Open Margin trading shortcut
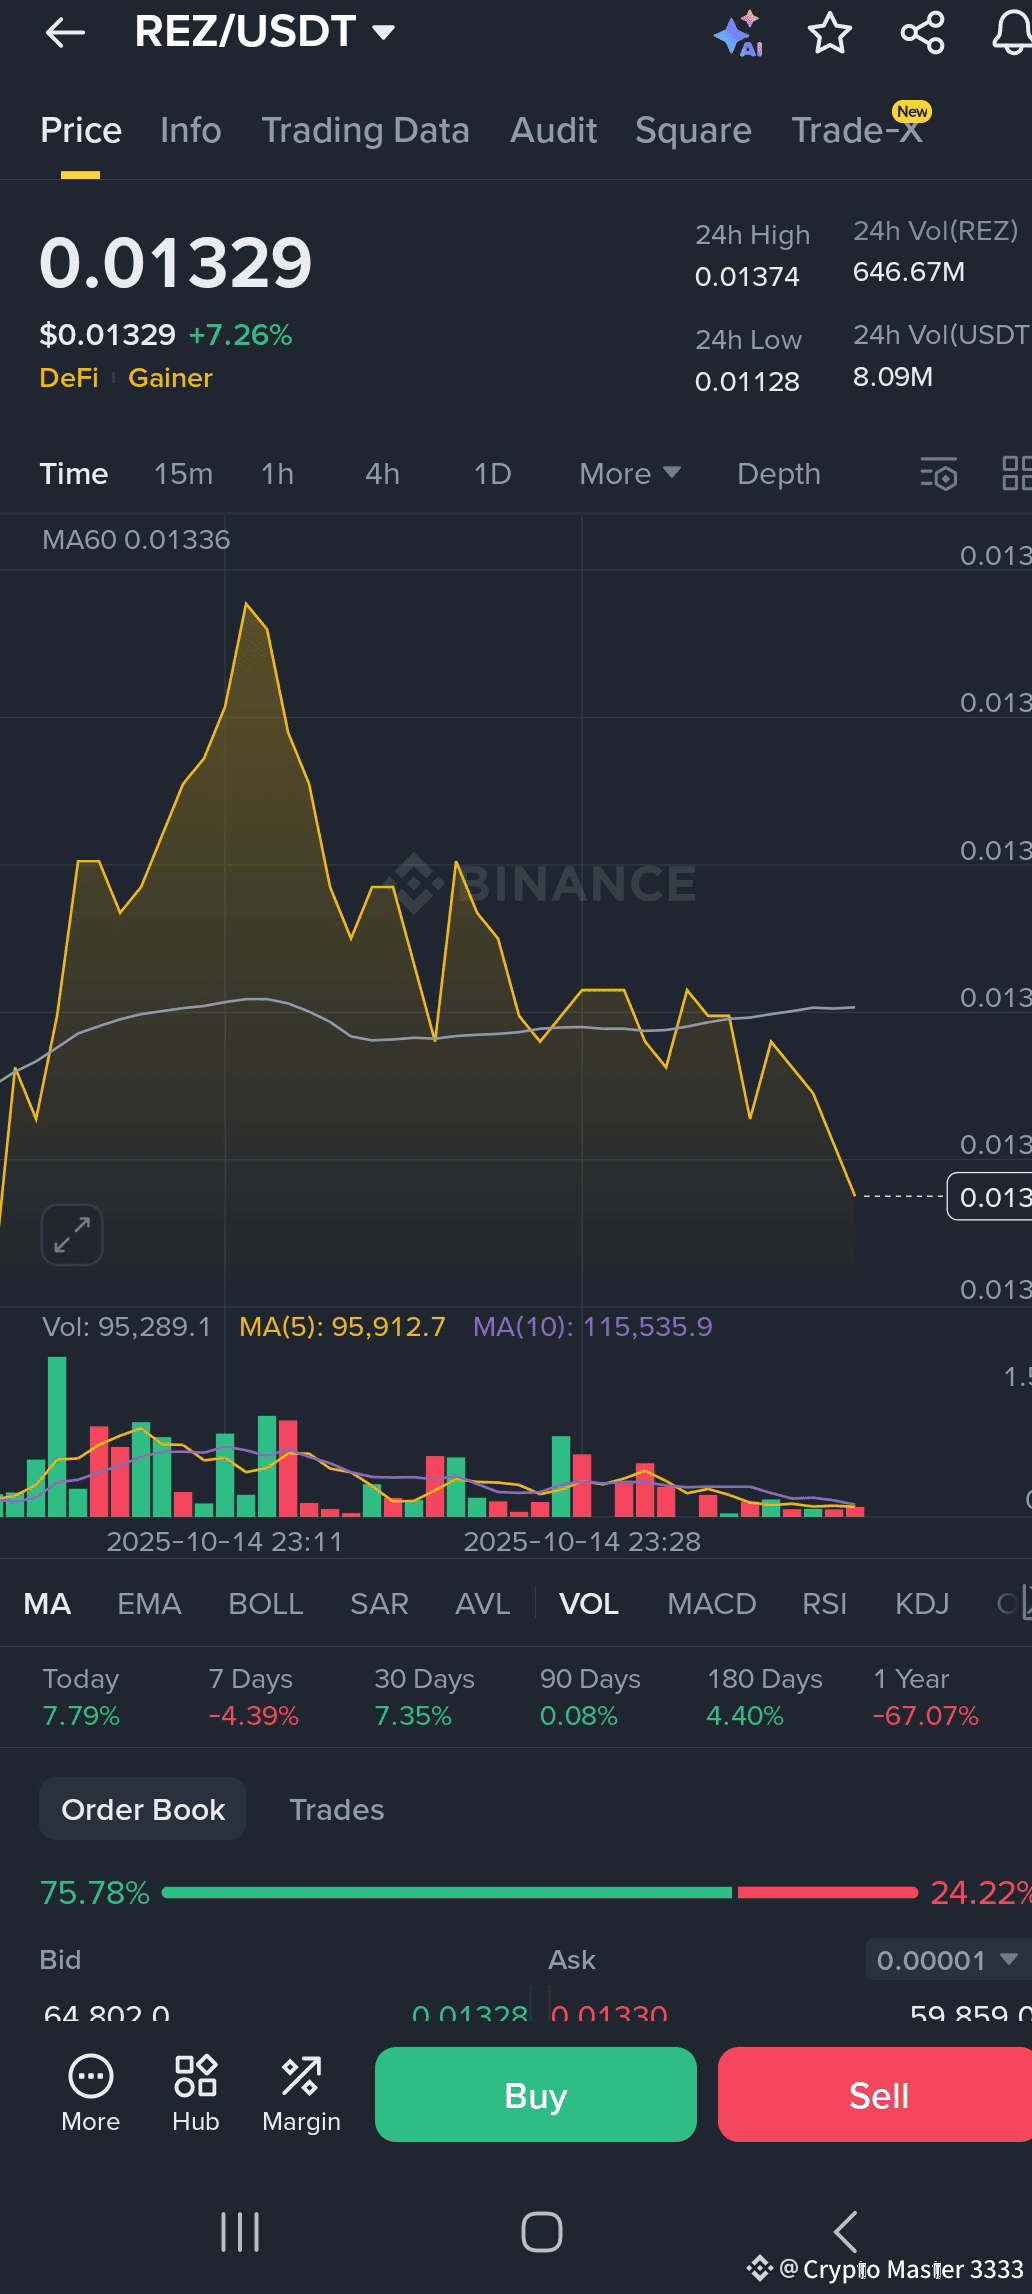1032x2294 pixels. pyautogui.click(x=301, y=2093)
